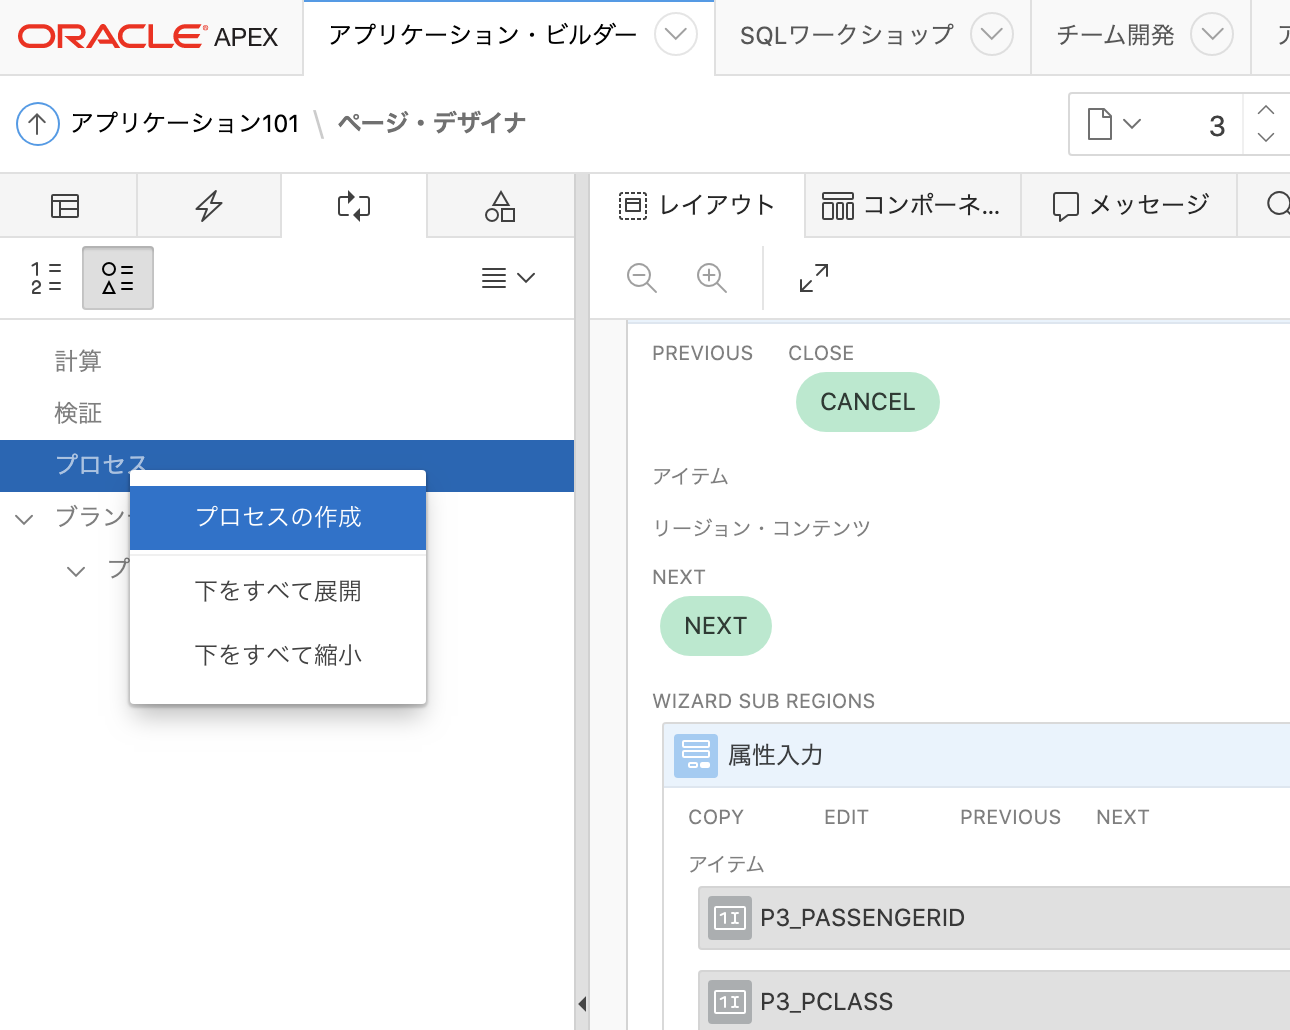Click the リージョン・コンテンツ label
1290x1030 pixels.
[762, 528]
